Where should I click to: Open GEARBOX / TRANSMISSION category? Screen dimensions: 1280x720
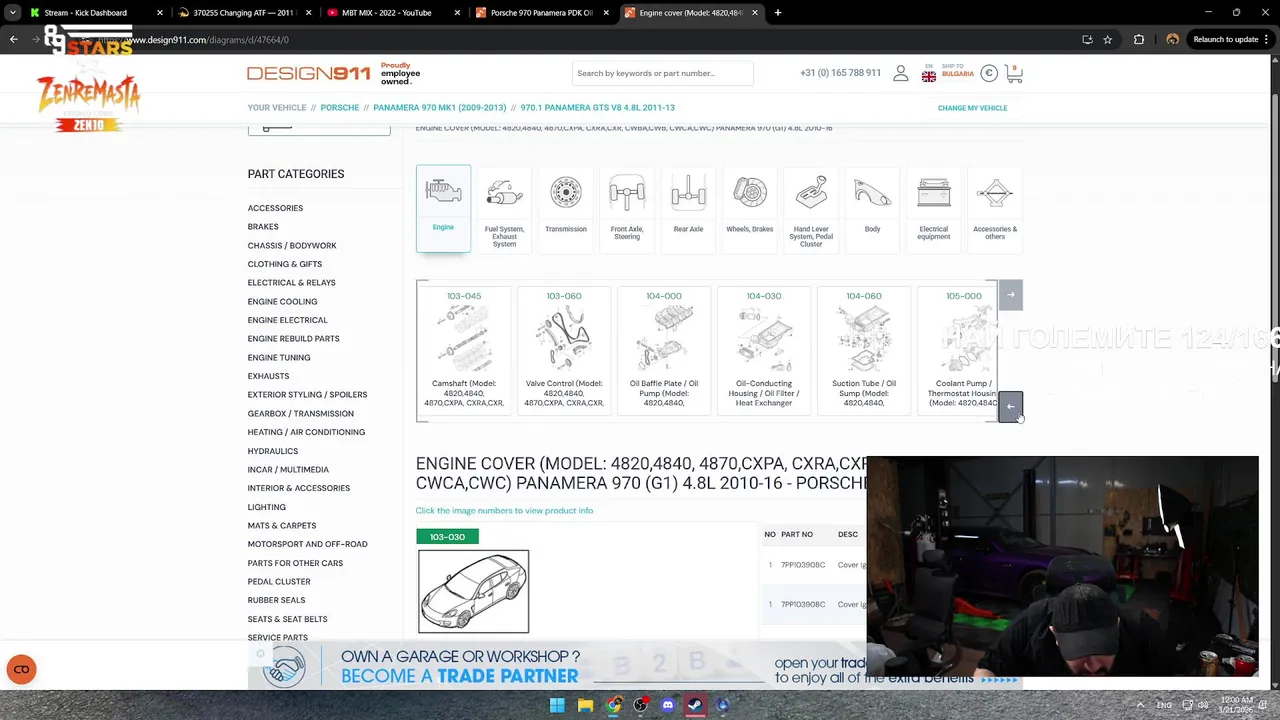(300, 414)
